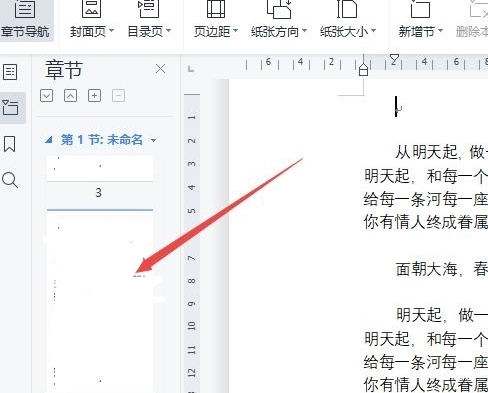Remove section with the minus button
The image size is (488, 393).
(x=118, y=96)
